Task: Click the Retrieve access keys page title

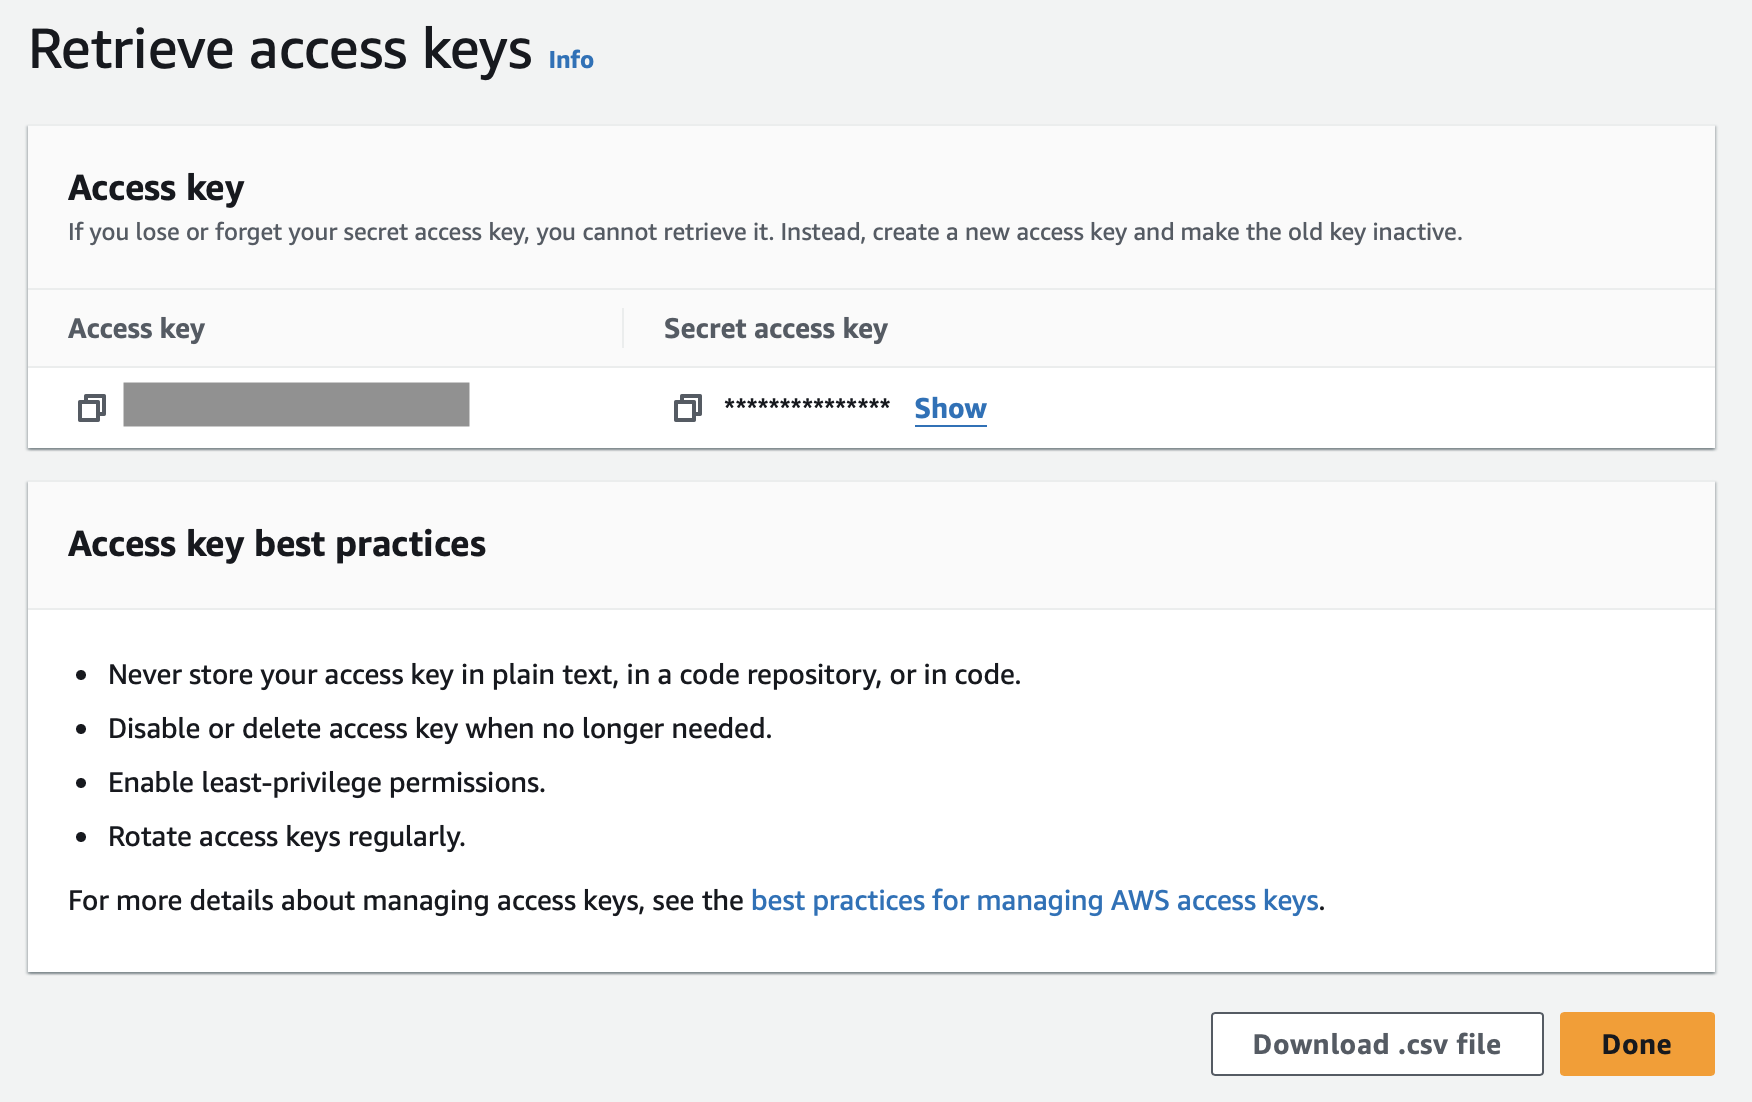Action: [x=280, y=50]
